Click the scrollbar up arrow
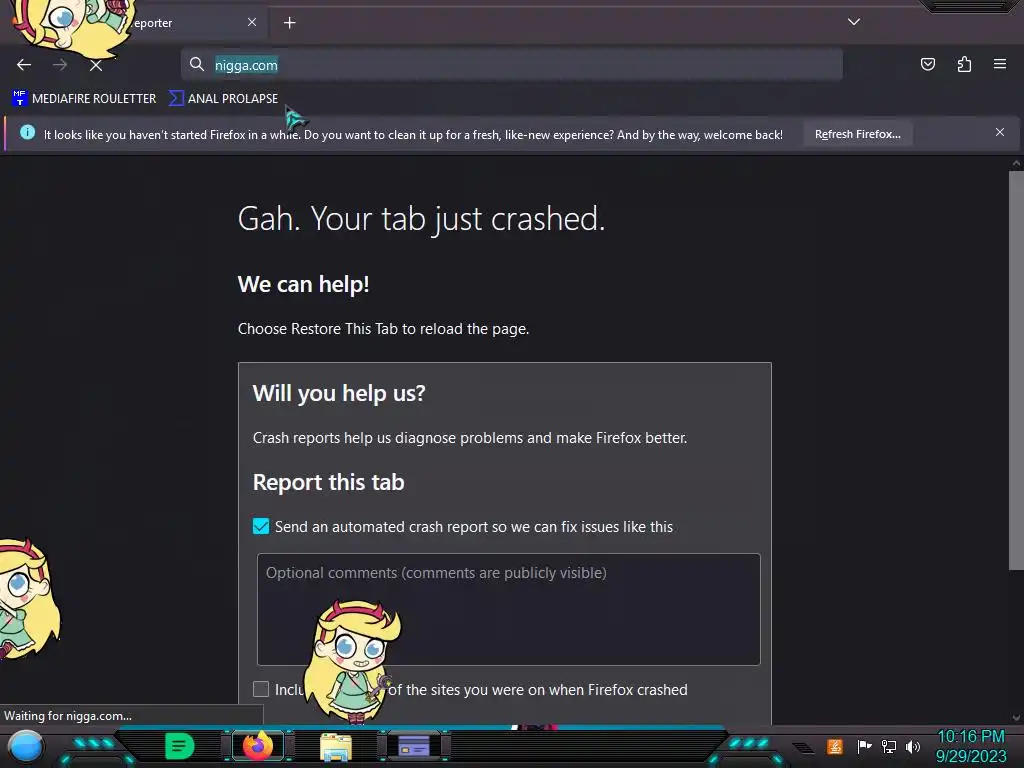Viewport: 1024px width, 768px height. pyautogui.click(x=1016, y=163)
